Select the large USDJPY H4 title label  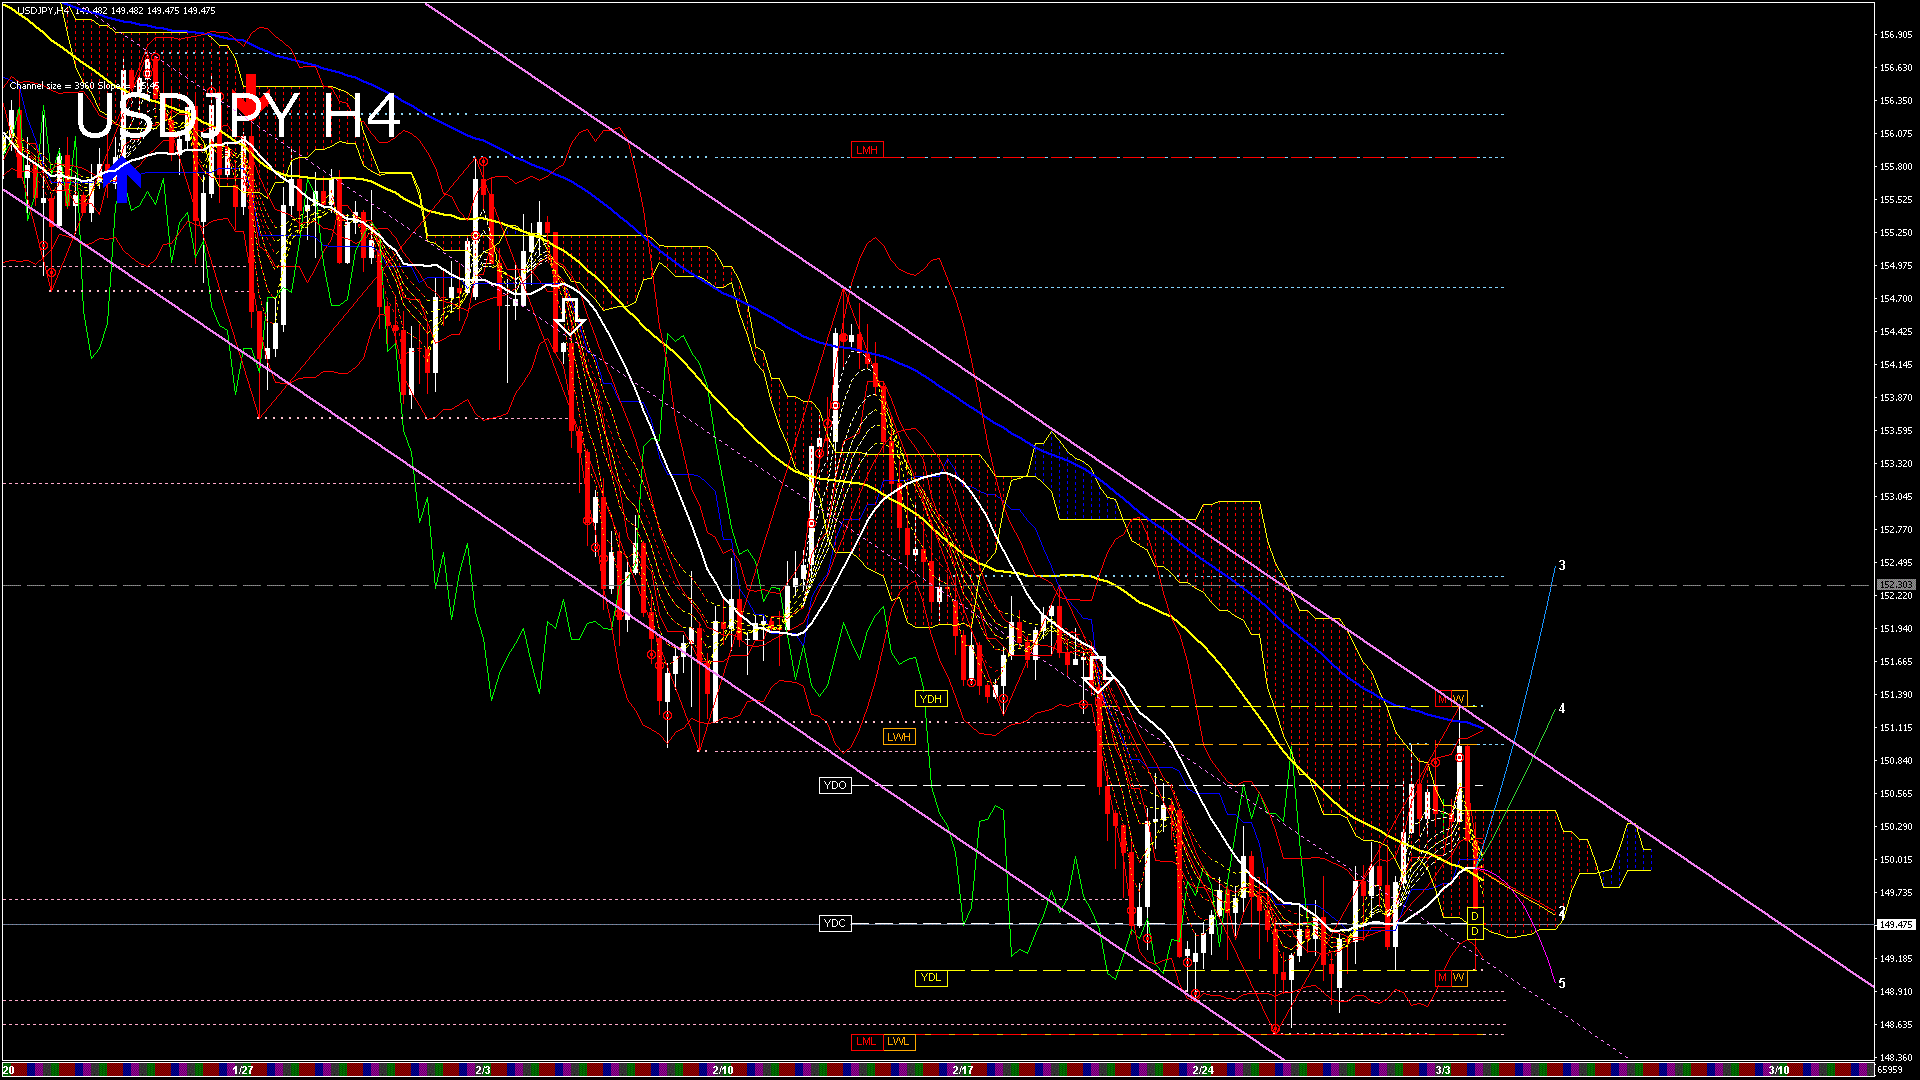[x=238, y=116]
